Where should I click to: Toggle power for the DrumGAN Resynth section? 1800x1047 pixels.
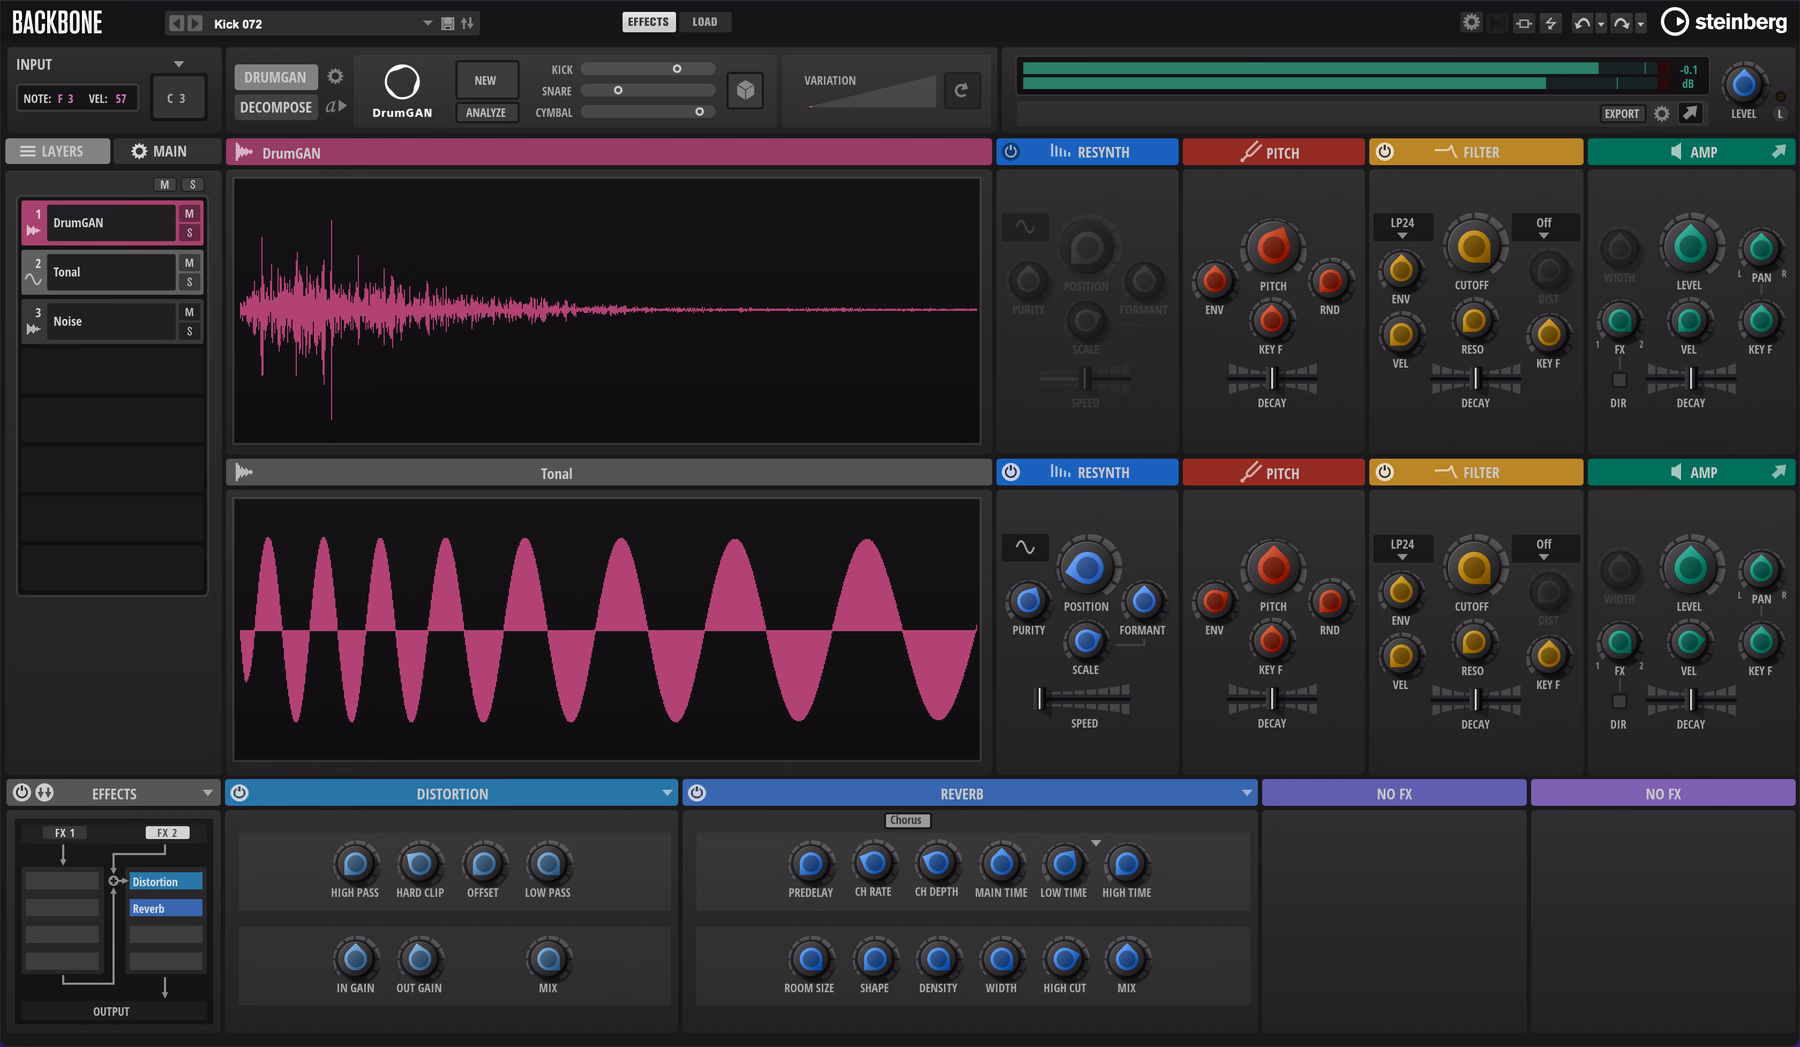pyautogui.click(x=1011, y=151)
